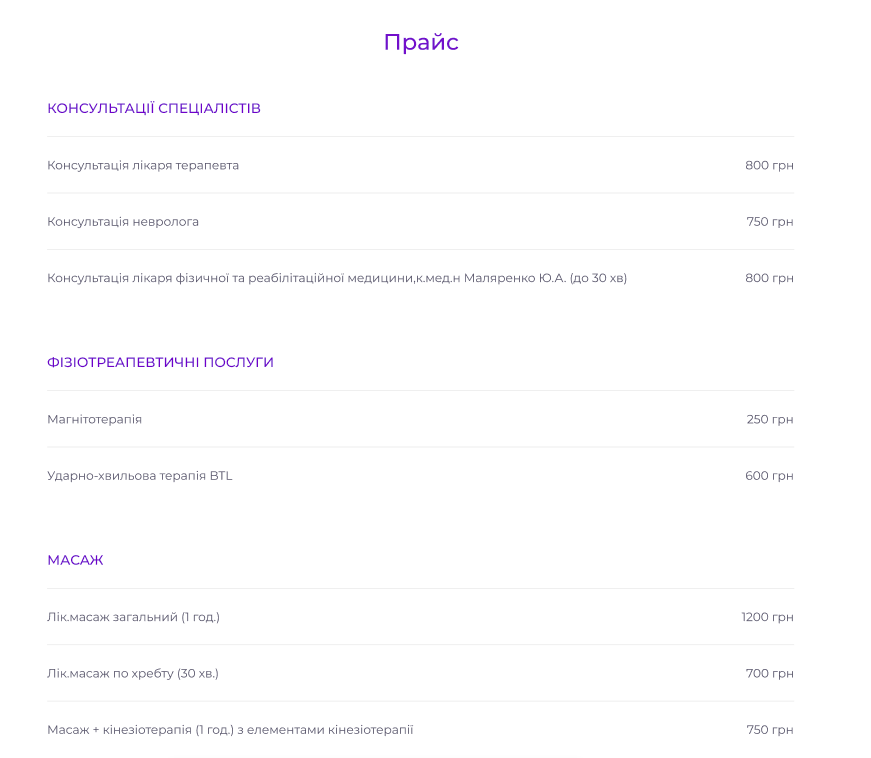Image resolution: width=871 pixels, height=758 pixels.
Task: Select the "КОНСУЛЬТАЦІЇ СПЕЦІАЛІСТІВ" section heading
Action: pyautogui.click(x=154, y=108)
